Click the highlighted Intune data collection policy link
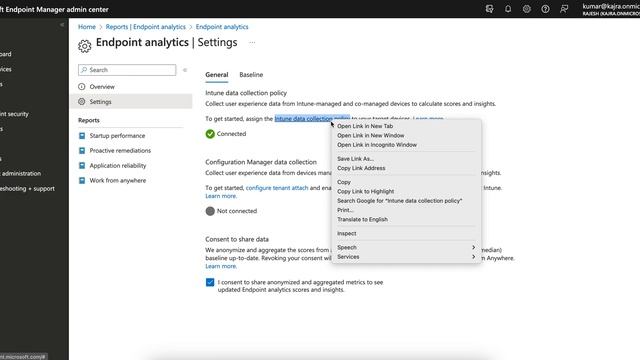 click(303, 119)
